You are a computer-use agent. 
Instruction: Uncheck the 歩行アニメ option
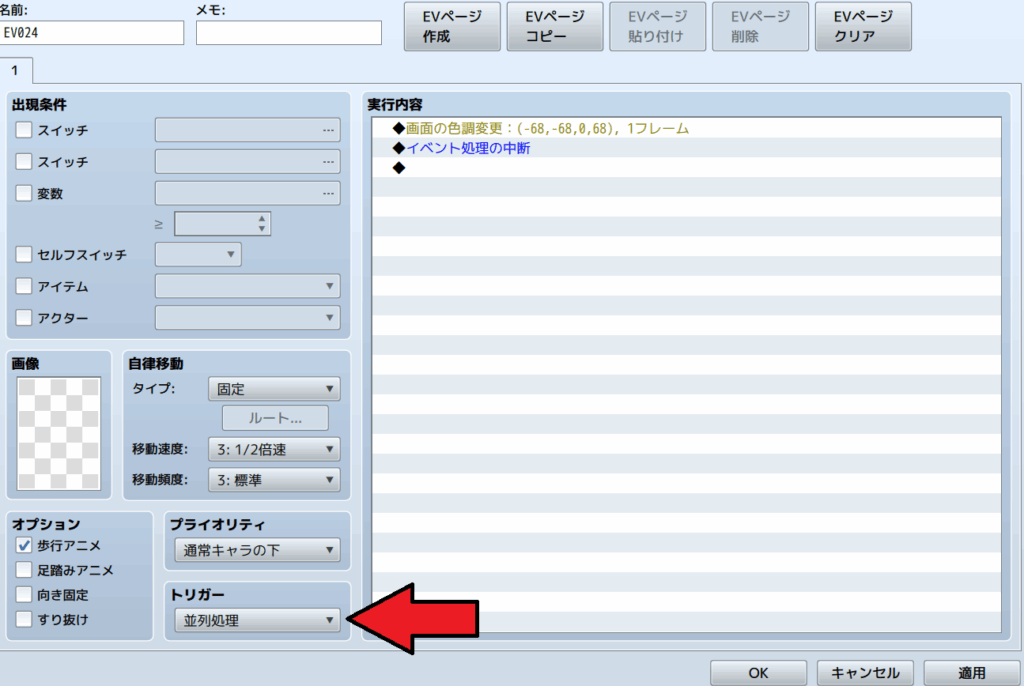[x=24, y=546]
